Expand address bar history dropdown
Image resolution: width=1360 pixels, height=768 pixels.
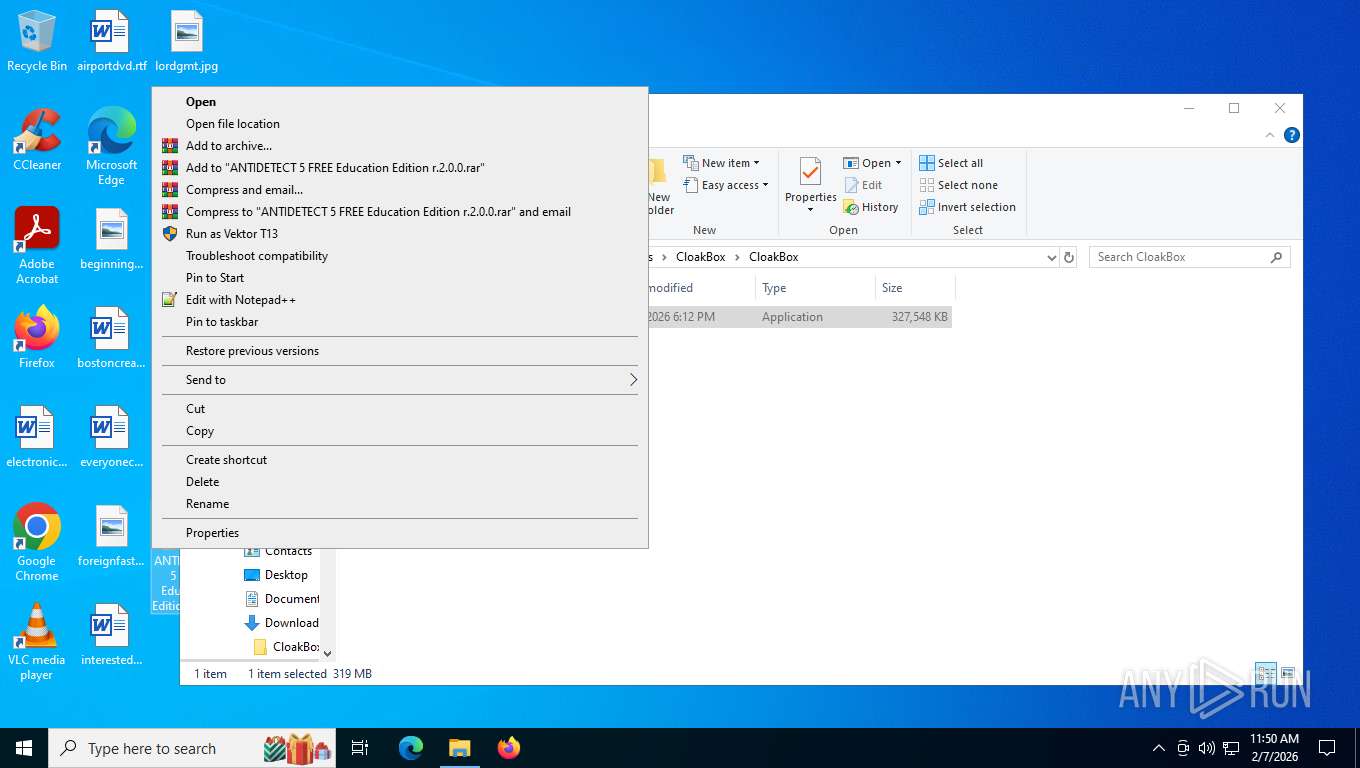click(x=1051, y=257)
